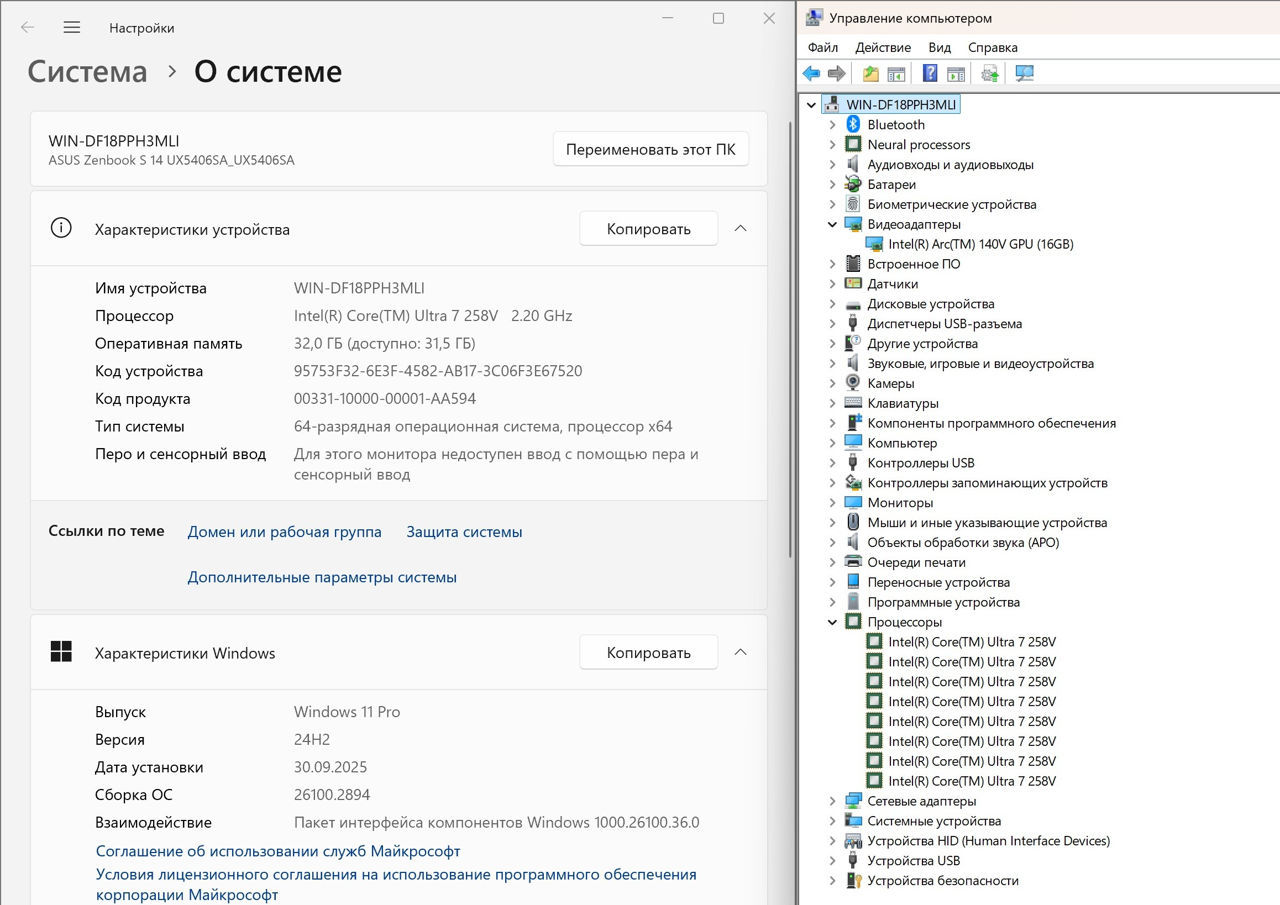Expand the Сетевые адаптеры category
The height and width of the screenshot is (905, 1280).
coord(832,801)
